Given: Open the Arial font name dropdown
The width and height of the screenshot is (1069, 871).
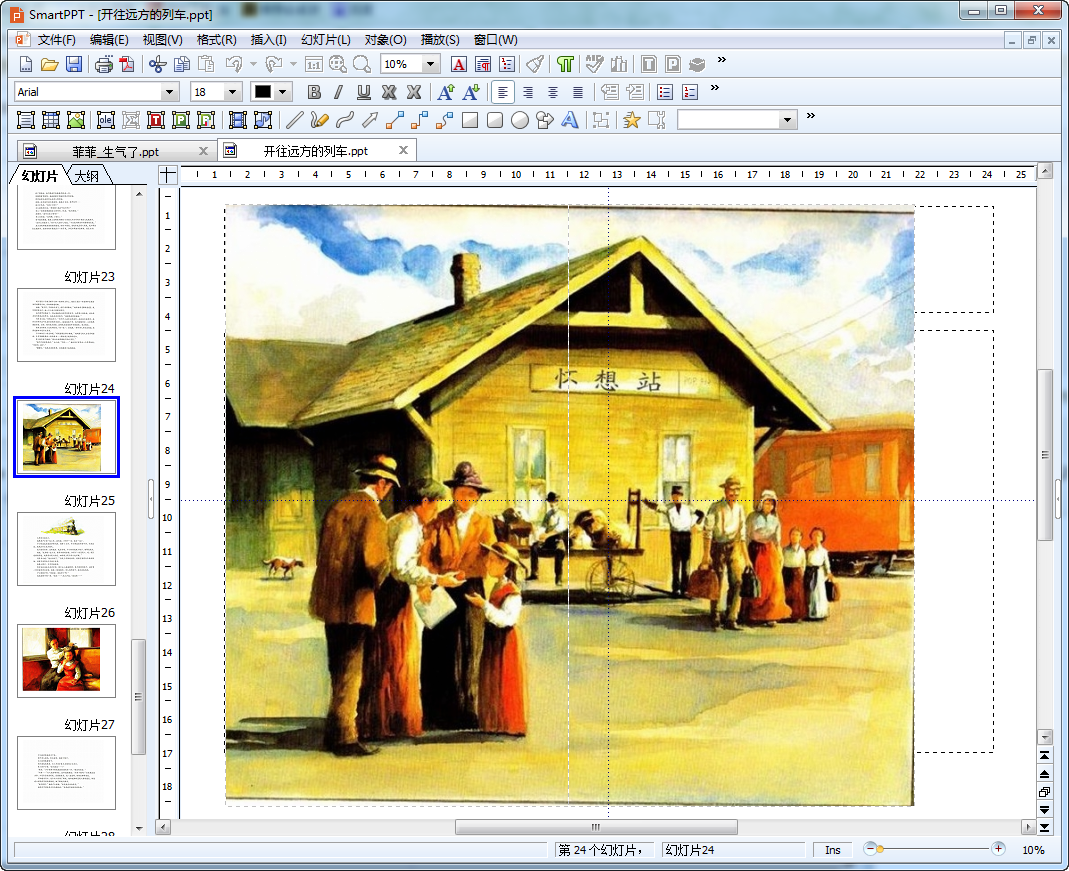Looking at the screenshot, I should [169, 92].
